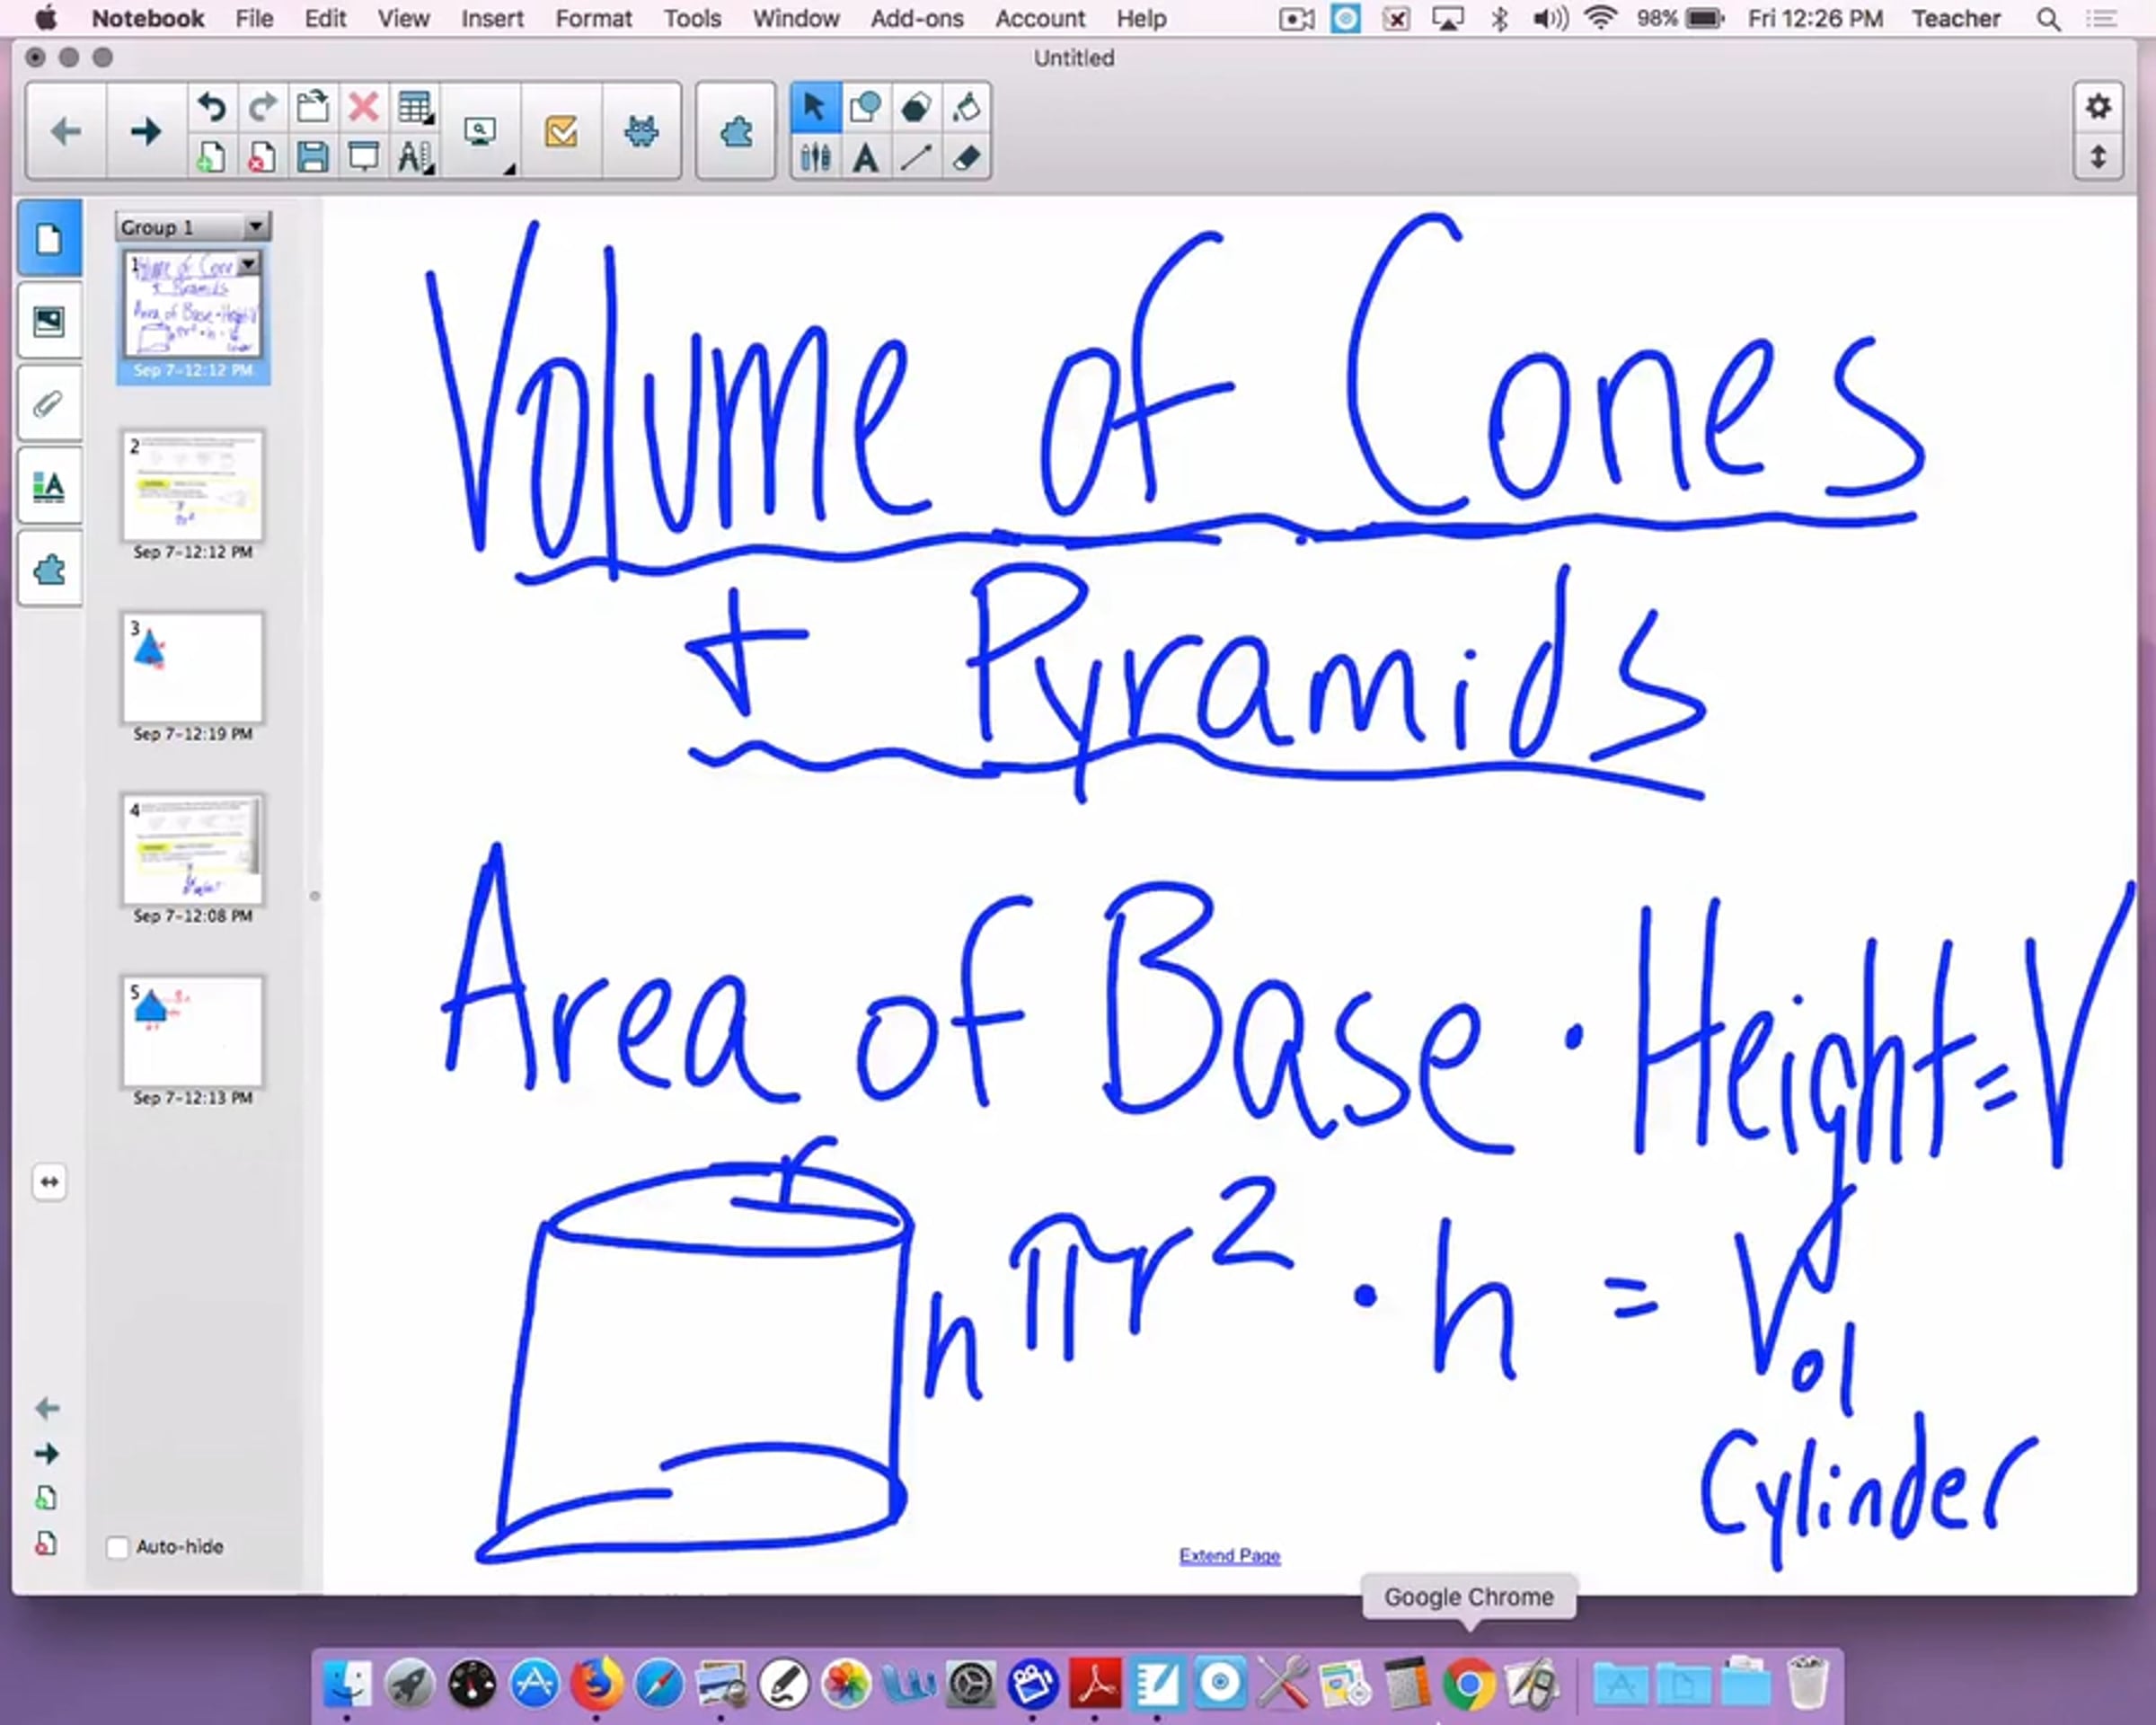Image resolution: width=2156 pixels, height=1725 pixels.
Task: Click the Fill bucket tool
Action: [966, 107]
